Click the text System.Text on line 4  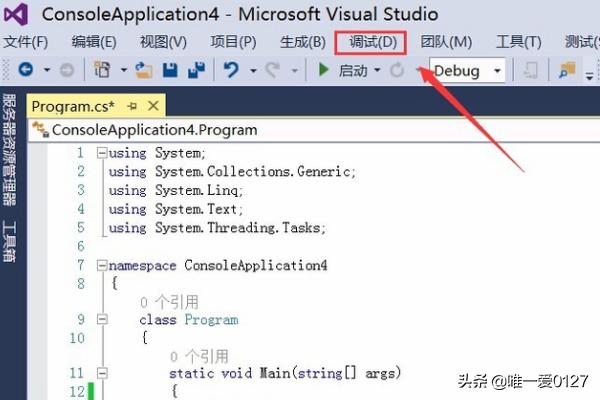point(196,209)
